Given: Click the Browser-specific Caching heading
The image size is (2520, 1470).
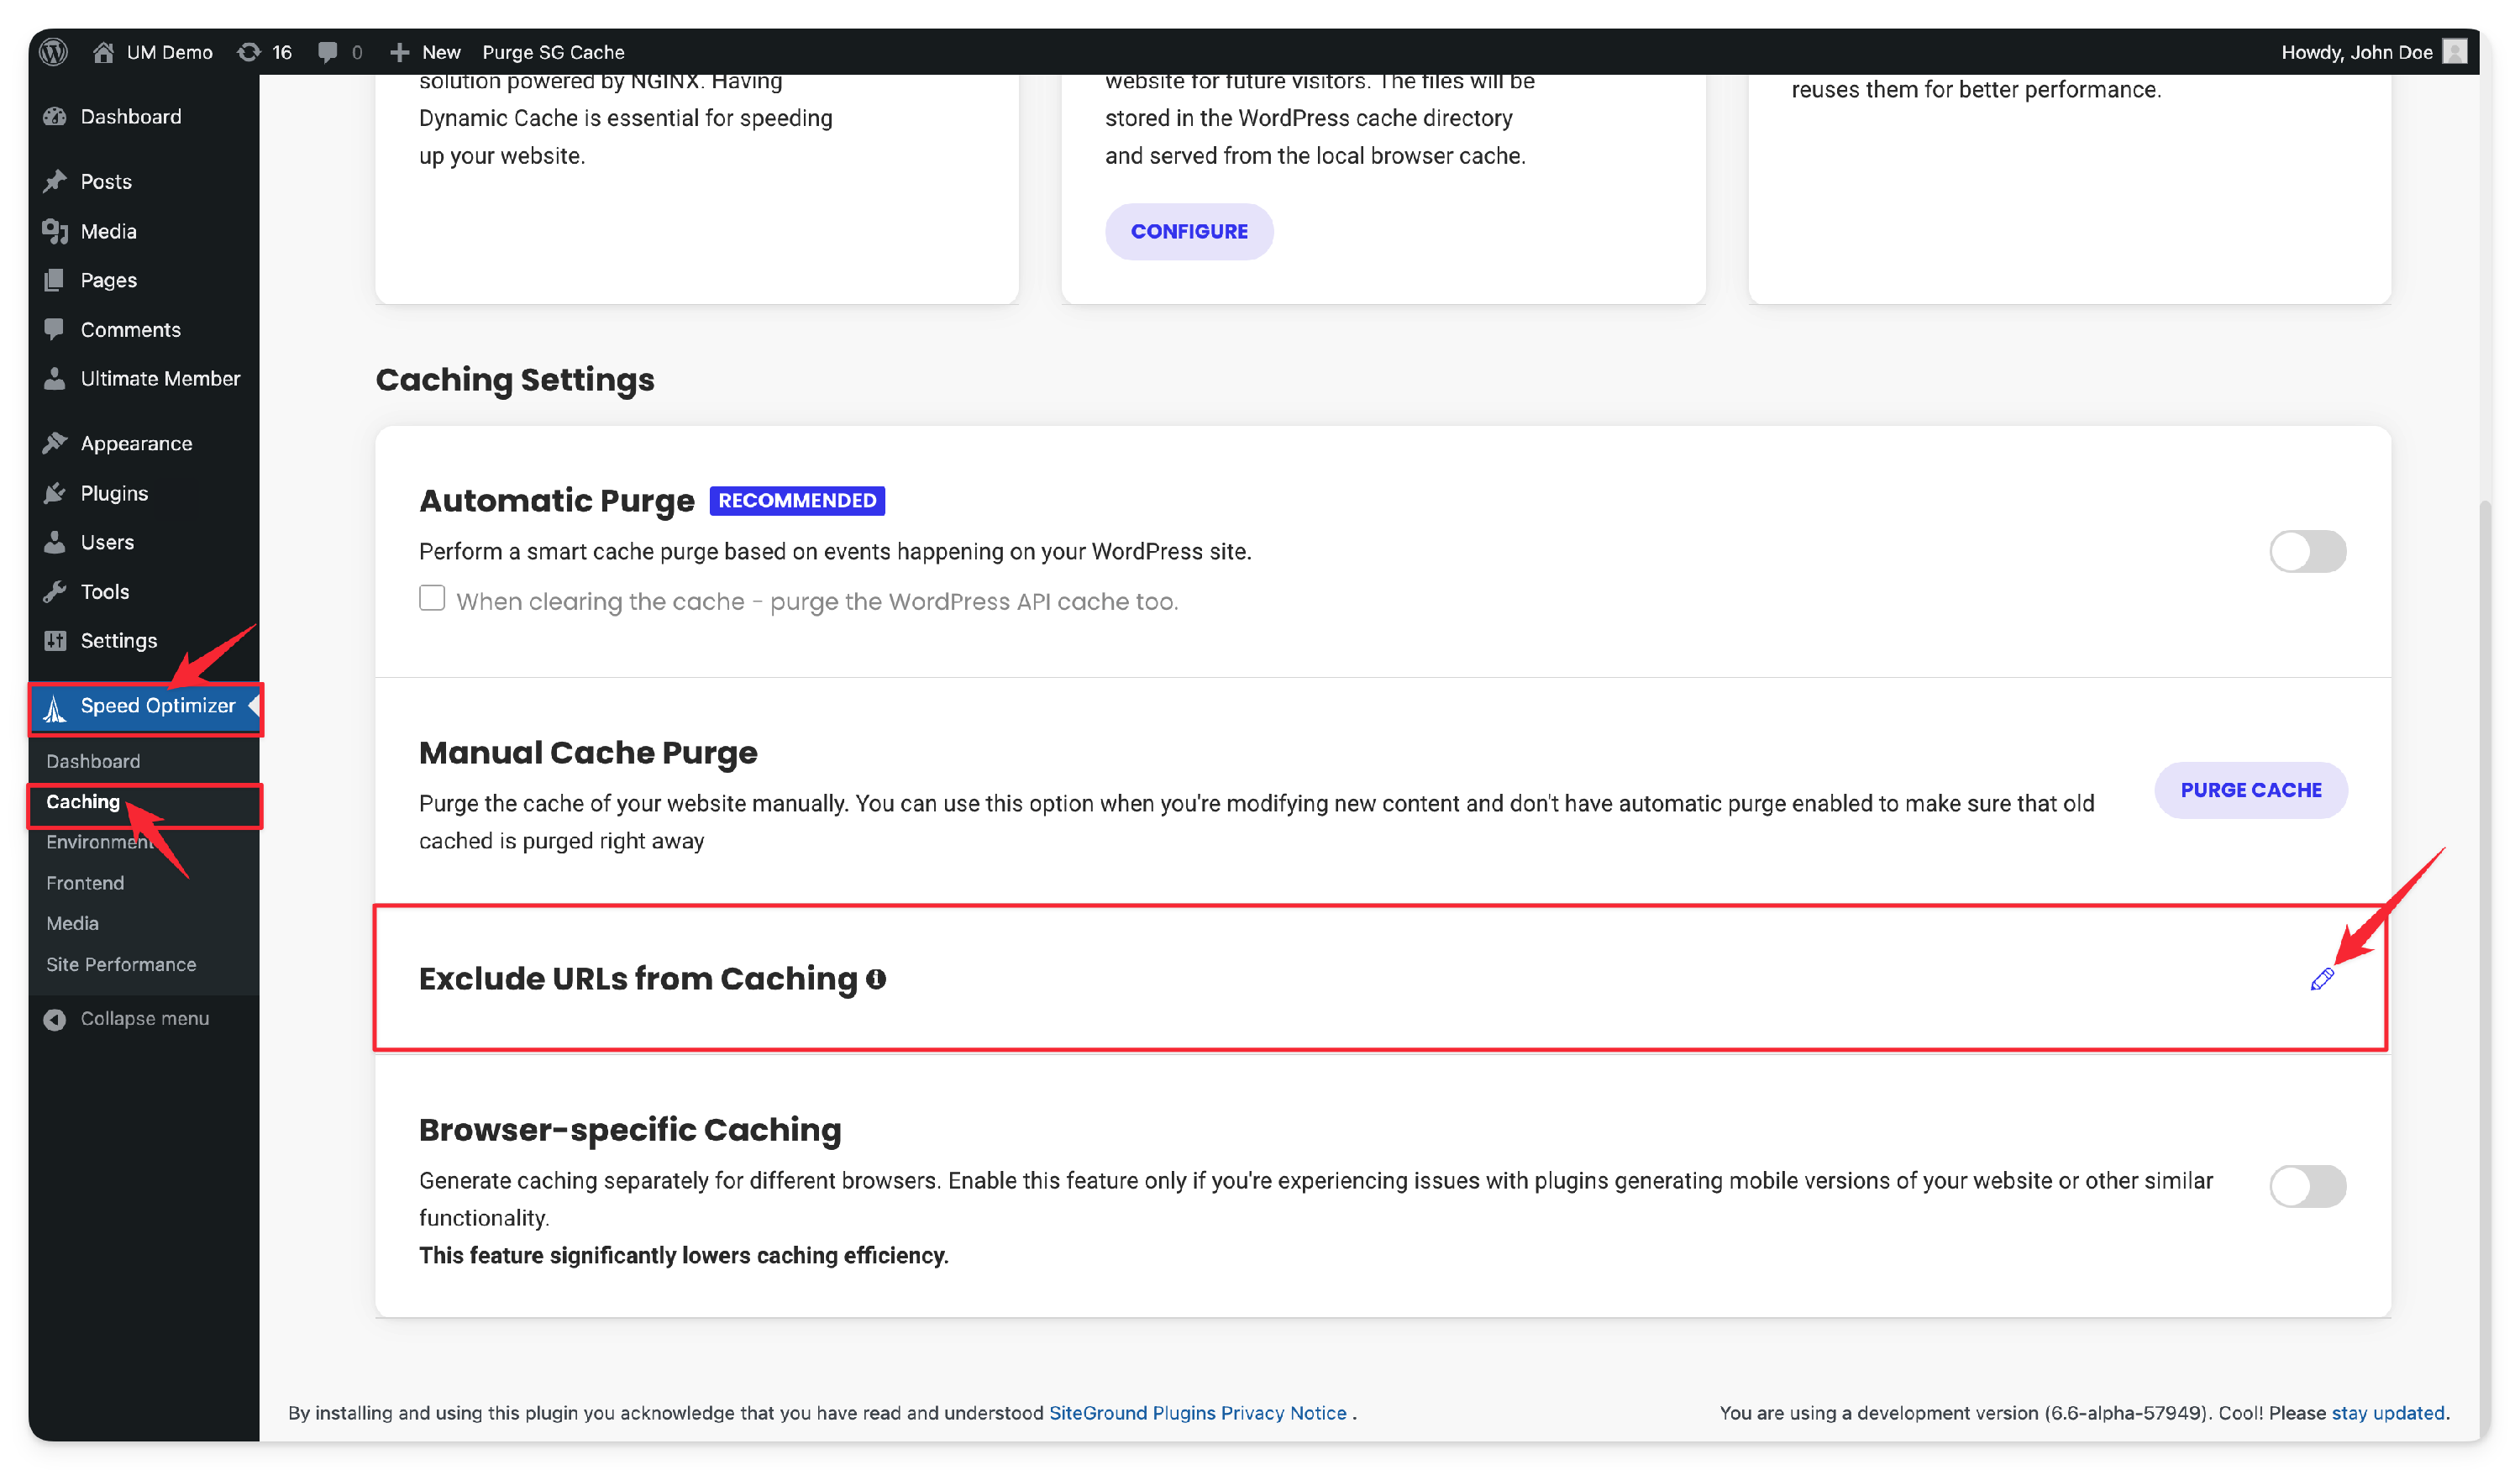Looking at the screenshot, I should (630, 1130).
